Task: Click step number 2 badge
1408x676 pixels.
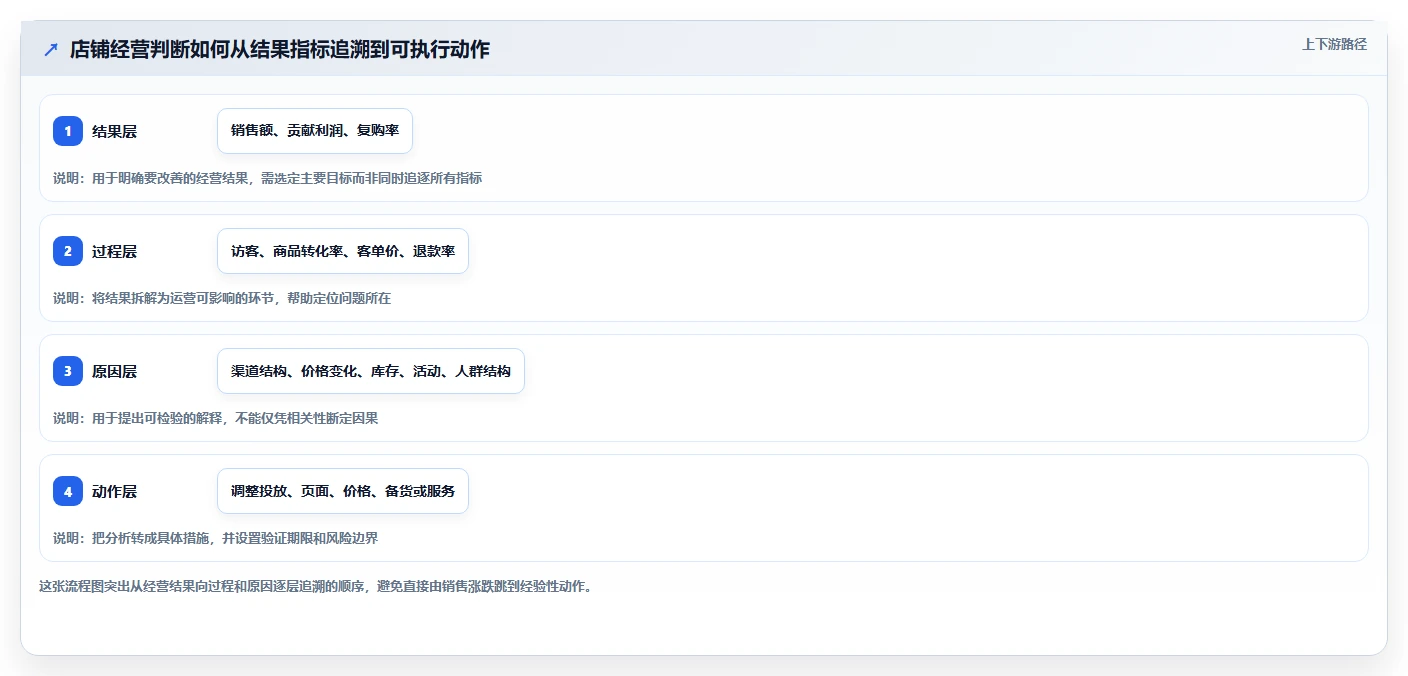Action: [68, 251]
